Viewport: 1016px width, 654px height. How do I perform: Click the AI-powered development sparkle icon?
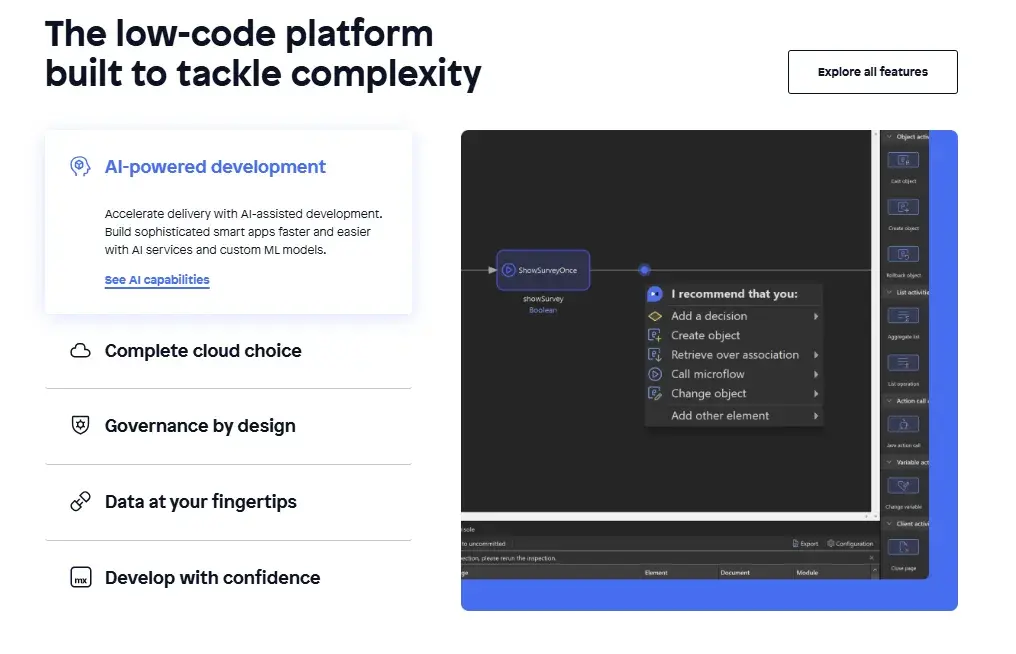(80, 165)
